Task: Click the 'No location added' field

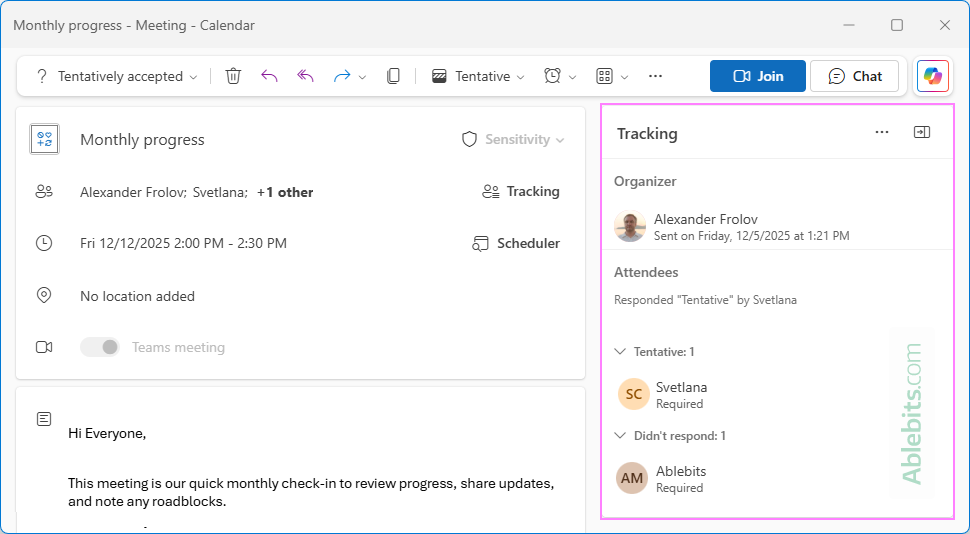Action: pos(137,296)
